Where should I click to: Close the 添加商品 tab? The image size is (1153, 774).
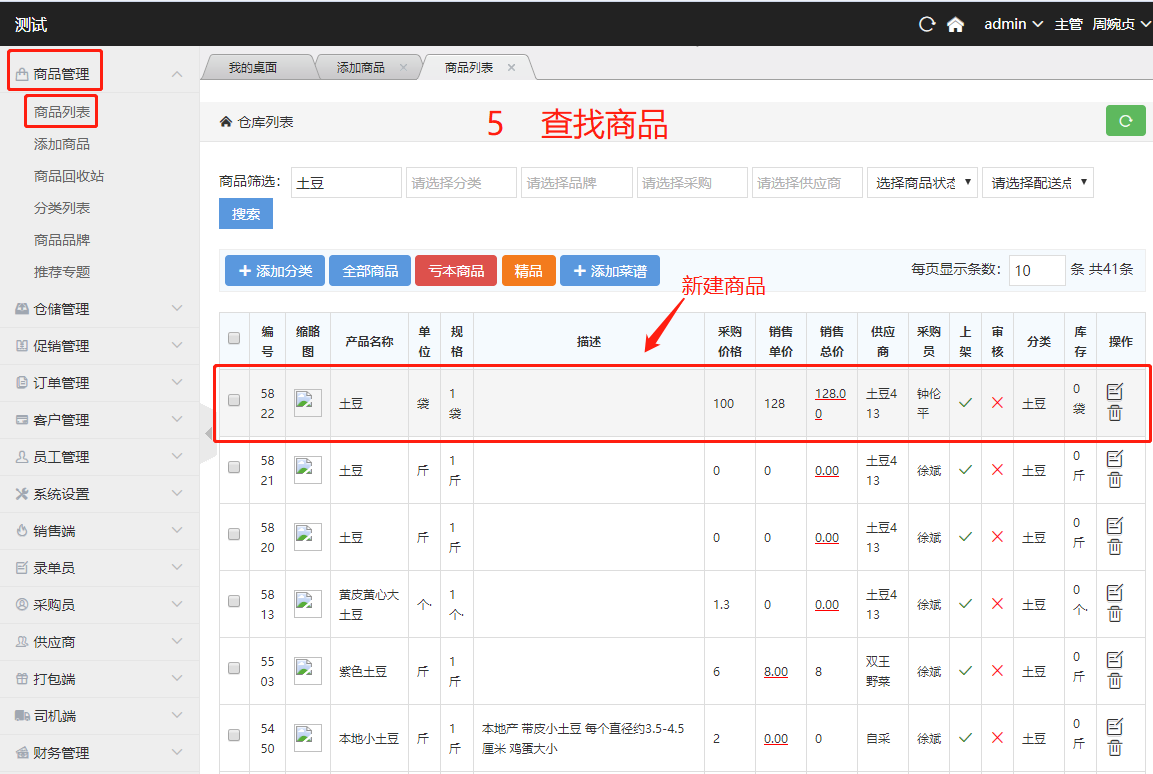click(x=403, y=68)
